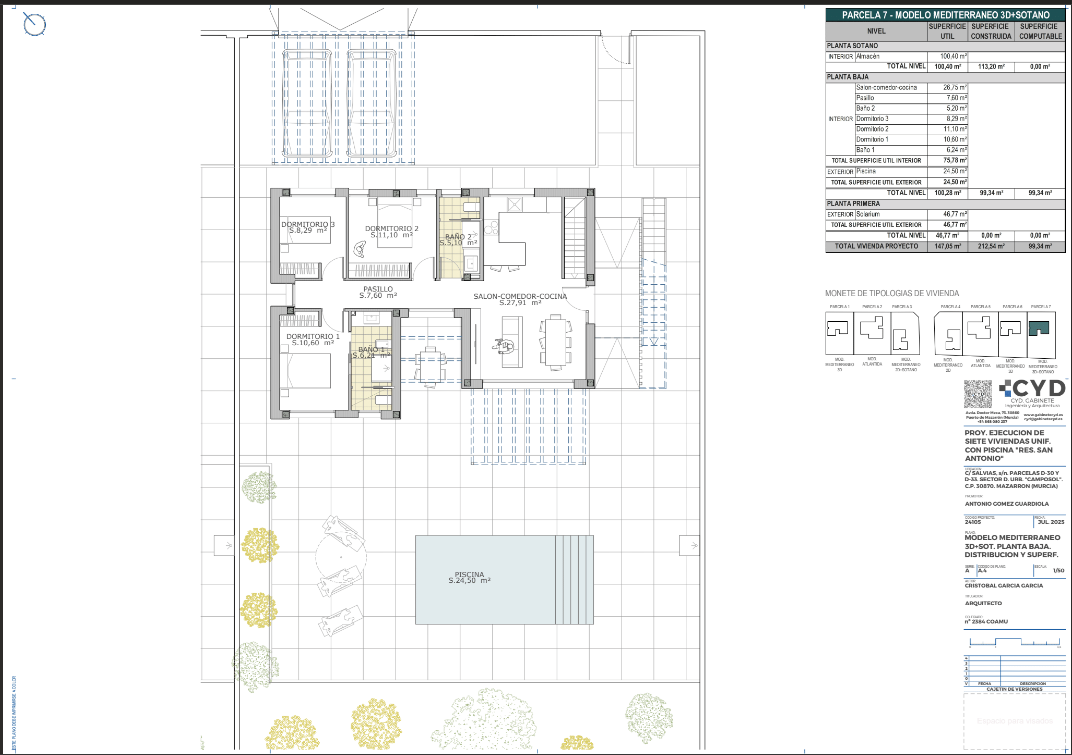Select the Parcela 4 key plan thumbnail
This screenshot has height=755, width=1072.
point(948,334)
